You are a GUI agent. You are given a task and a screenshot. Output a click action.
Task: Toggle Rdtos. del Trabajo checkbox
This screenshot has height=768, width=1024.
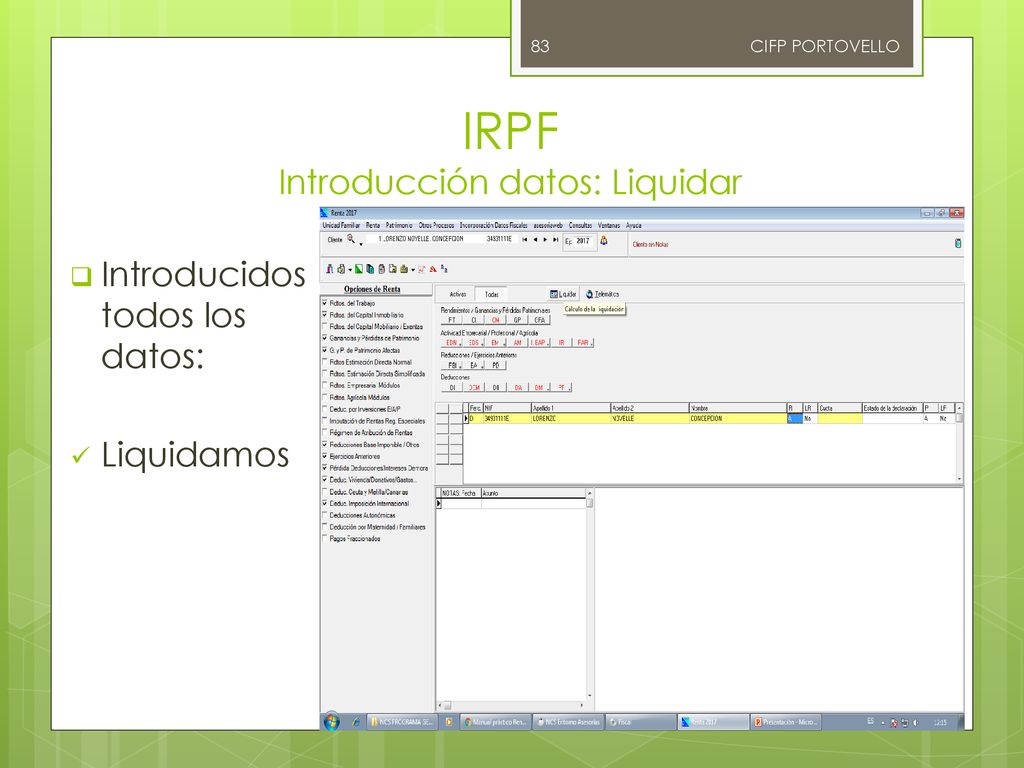(325, 303)
